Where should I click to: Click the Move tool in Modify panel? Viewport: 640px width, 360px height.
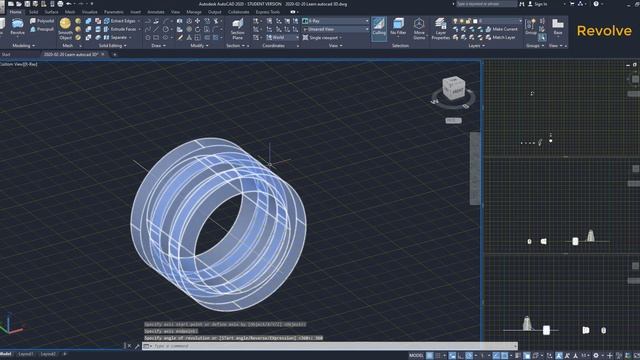coord(198,21)
